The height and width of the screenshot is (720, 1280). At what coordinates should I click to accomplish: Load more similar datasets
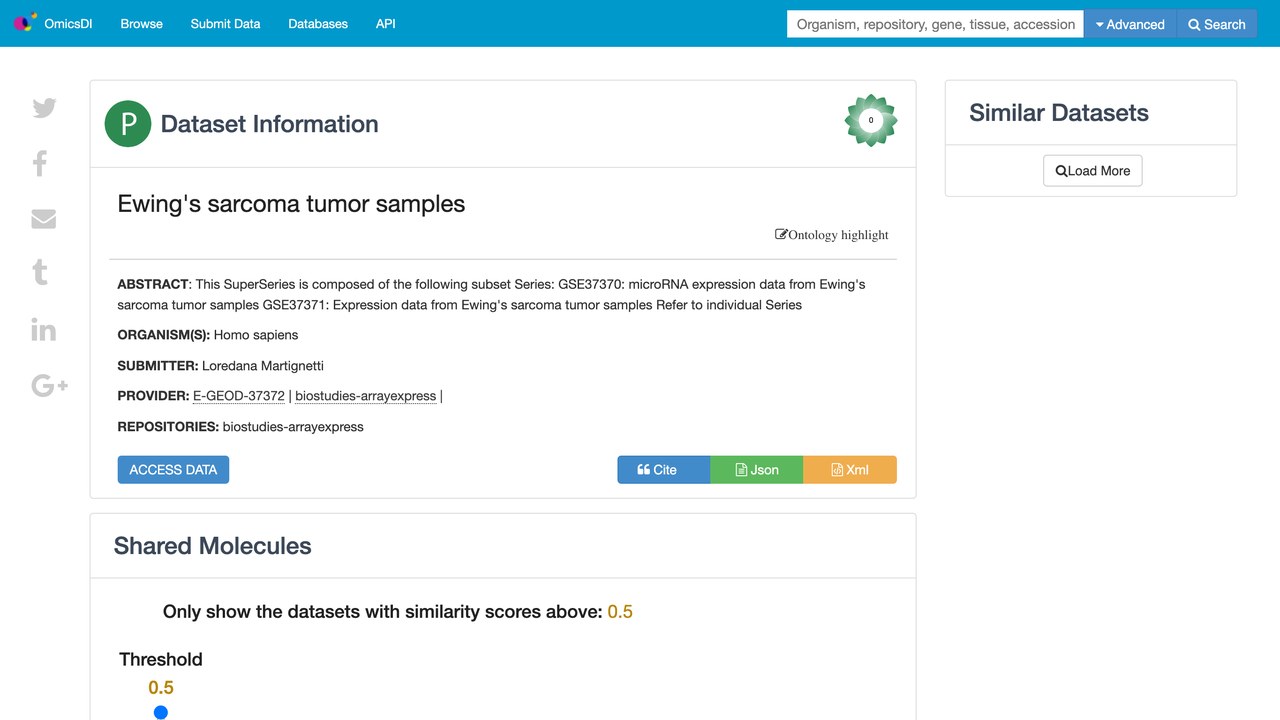pyautogui.click(x=1092, y=171)
